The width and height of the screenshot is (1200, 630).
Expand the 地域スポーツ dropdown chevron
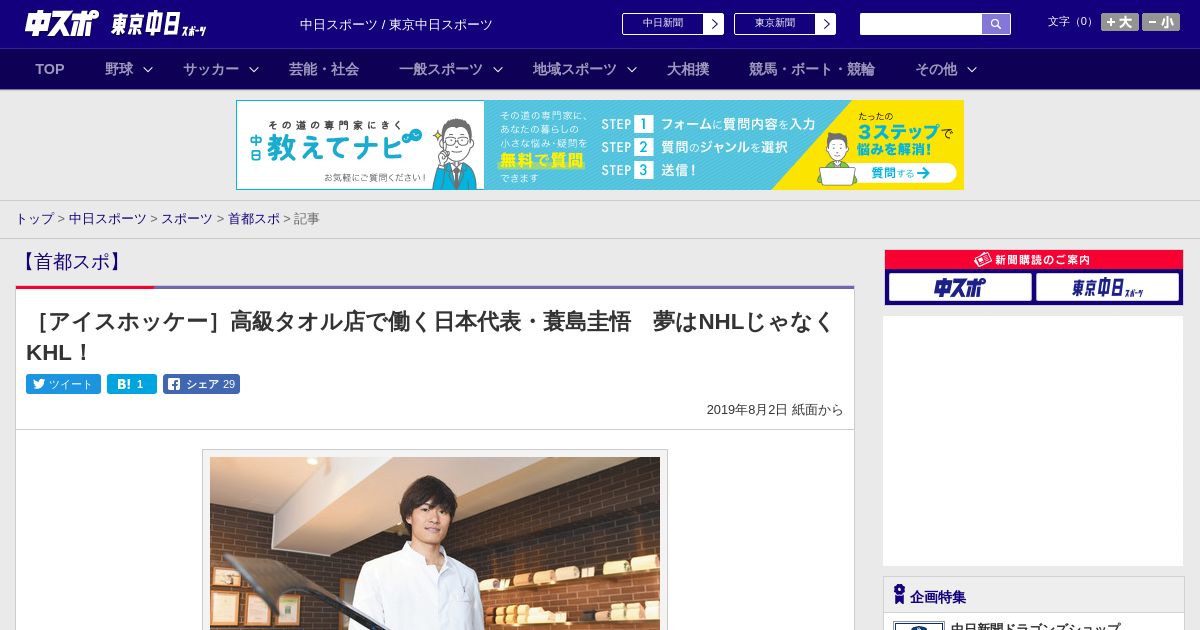632,69
